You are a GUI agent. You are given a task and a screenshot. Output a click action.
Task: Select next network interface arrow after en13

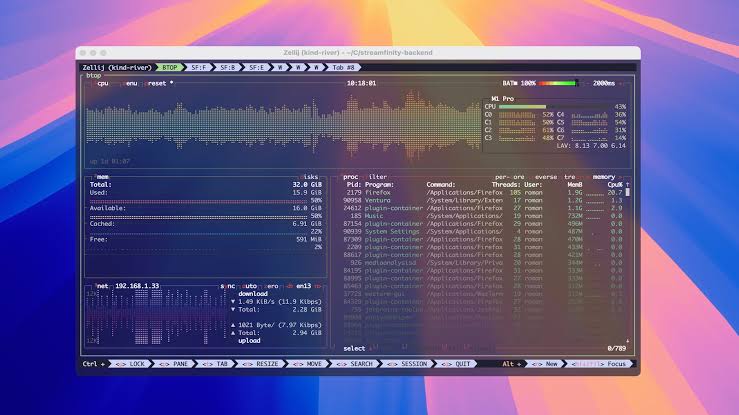pyautogui.click(x=318, y=286)
